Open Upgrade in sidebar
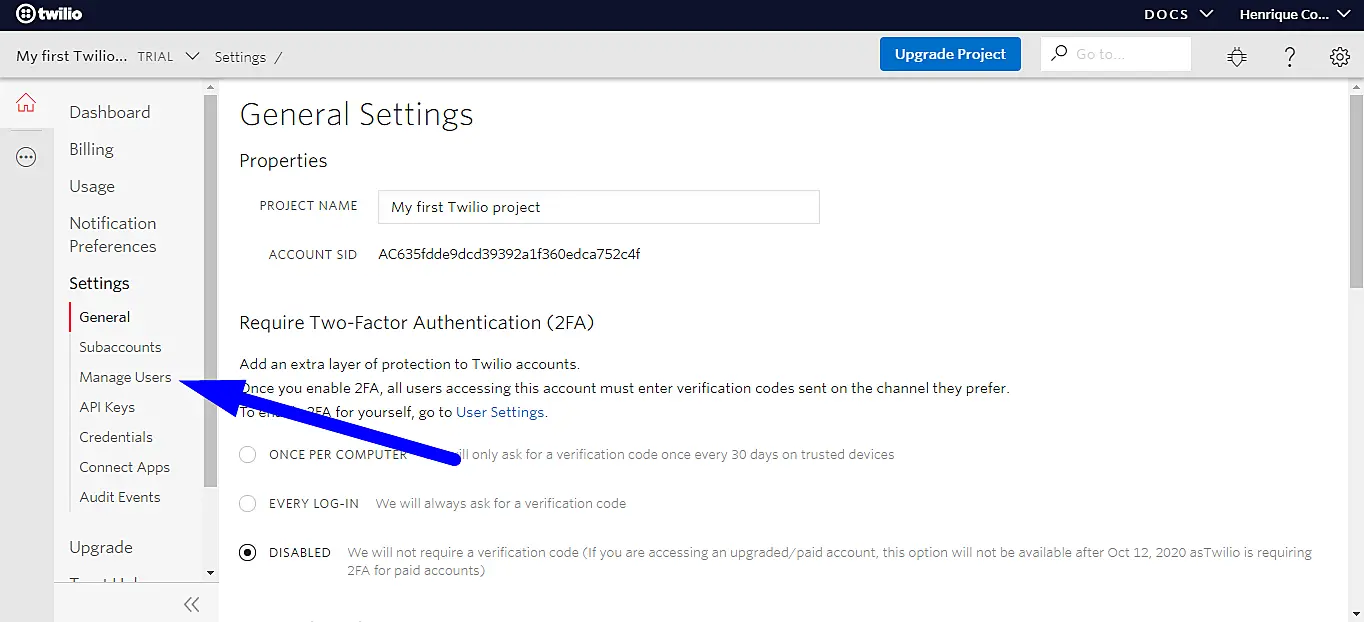The width and height of the screenshot is (1364, 622). (x=101, y=547)
